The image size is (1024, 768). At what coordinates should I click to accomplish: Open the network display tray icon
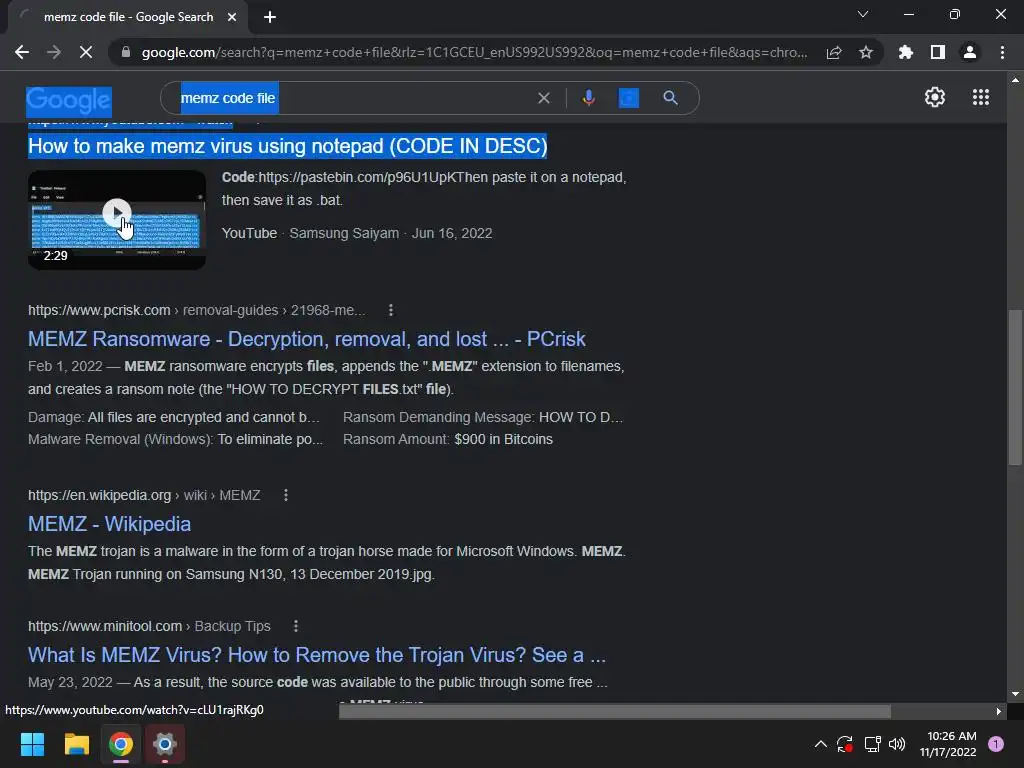coord(872,744)
